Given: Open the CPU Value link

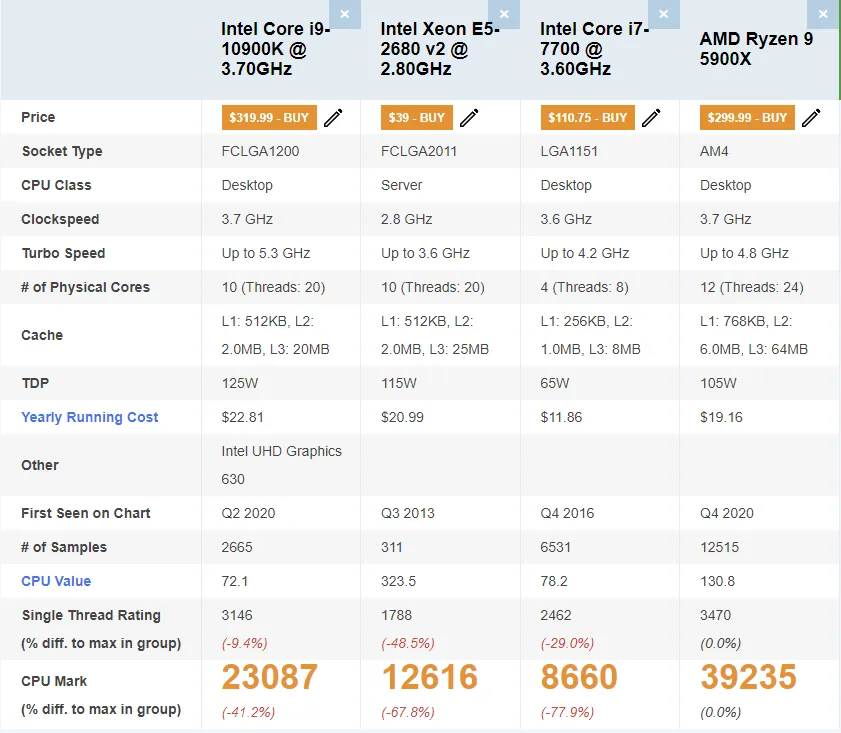Looking at the screenshot, I should pos(56,581).
